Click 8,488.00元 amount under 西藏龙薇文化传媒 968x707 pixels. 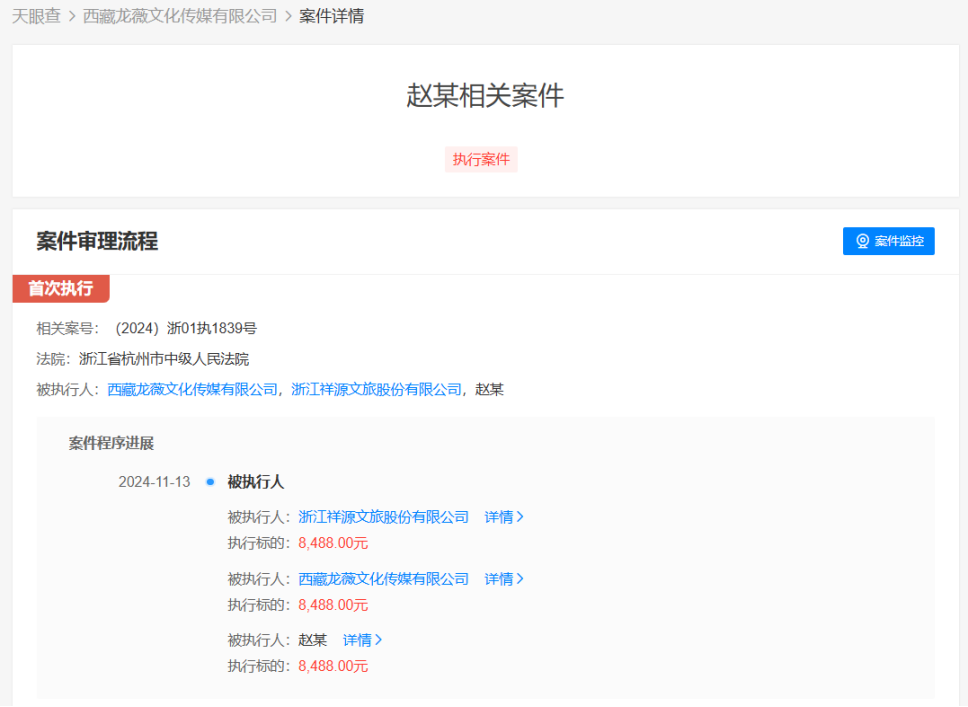pos(333,605)
